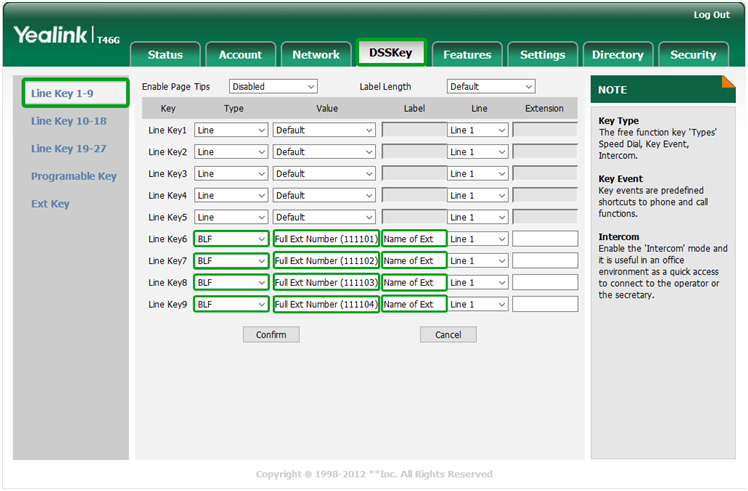Open the Status tab
Screen dimensions: 748x491
[165, 55]
